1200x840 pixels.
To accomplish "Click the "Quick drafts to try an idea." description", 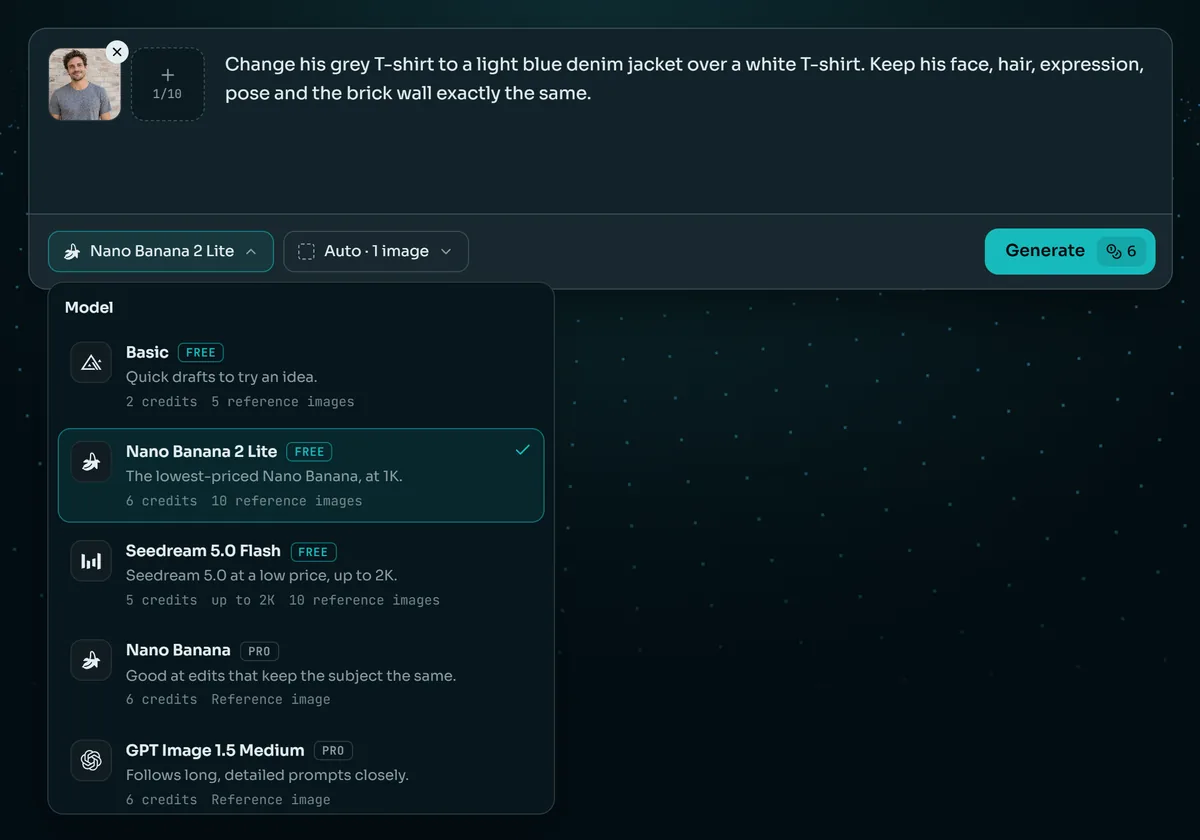I will (x=221, y=377).
